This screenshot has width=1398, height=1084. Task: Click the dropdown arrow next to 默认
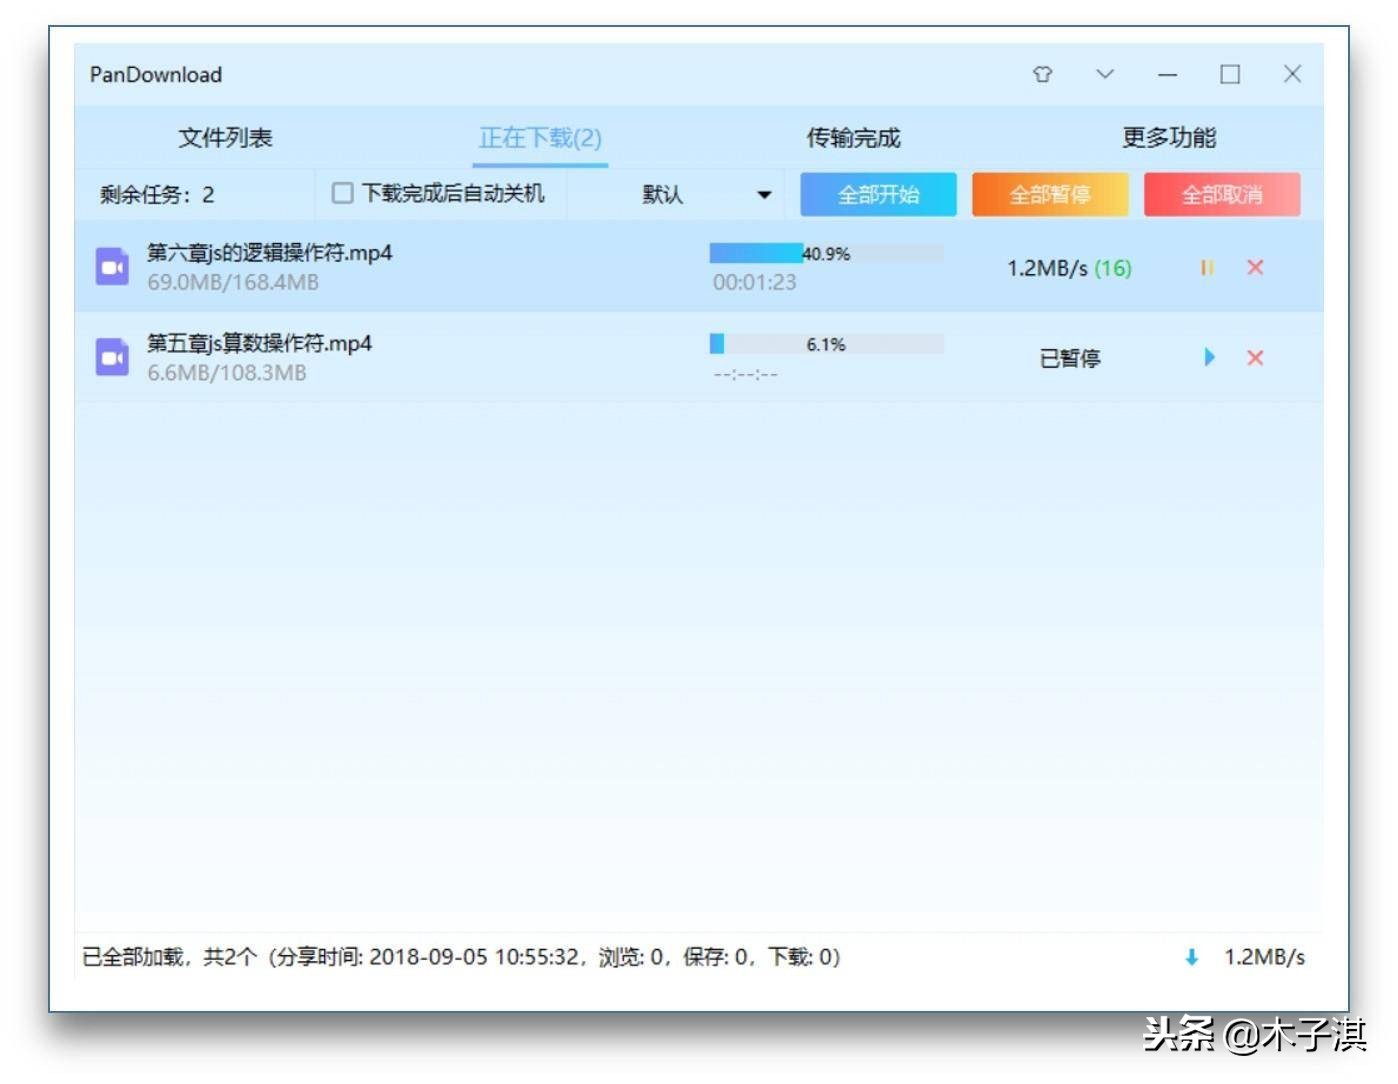765,194
